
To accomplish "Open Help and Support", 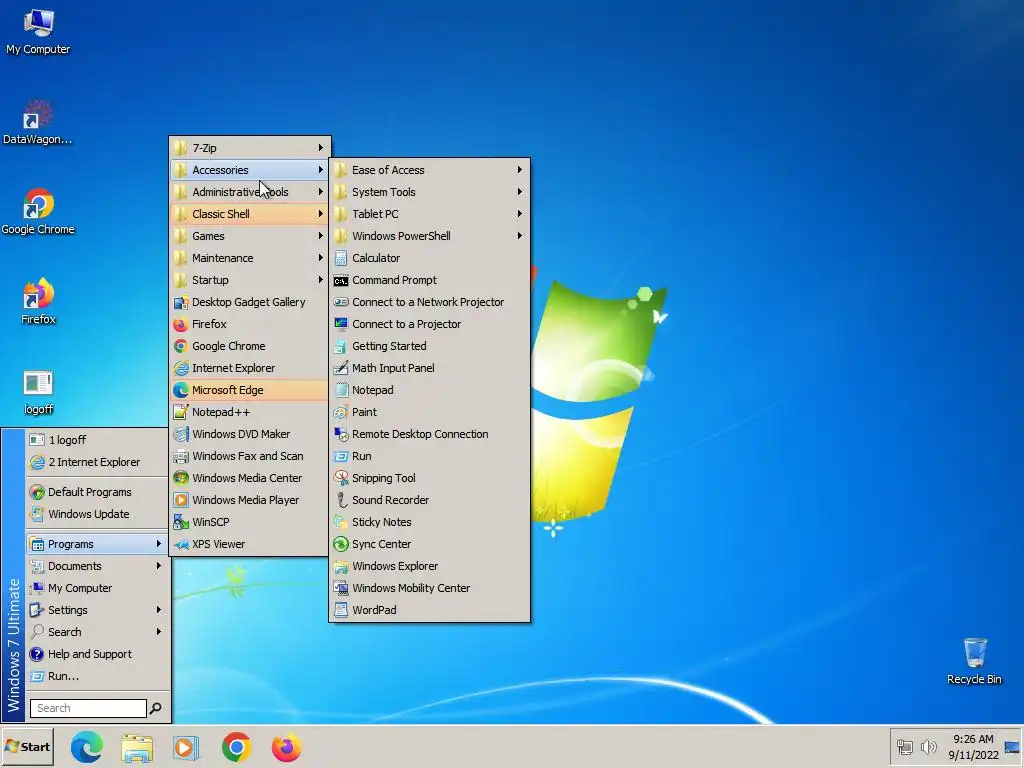I will pyautogui.click(x=97, y=654).
